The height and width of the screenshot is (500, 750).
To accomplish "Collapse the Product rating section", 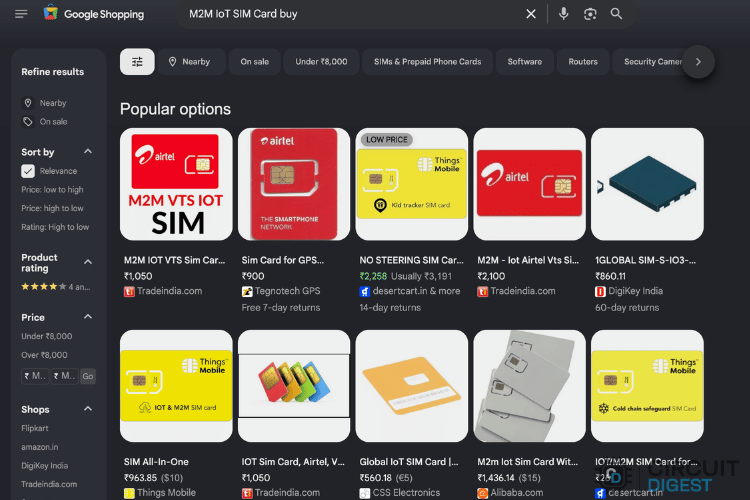I will tap(88, 262).
